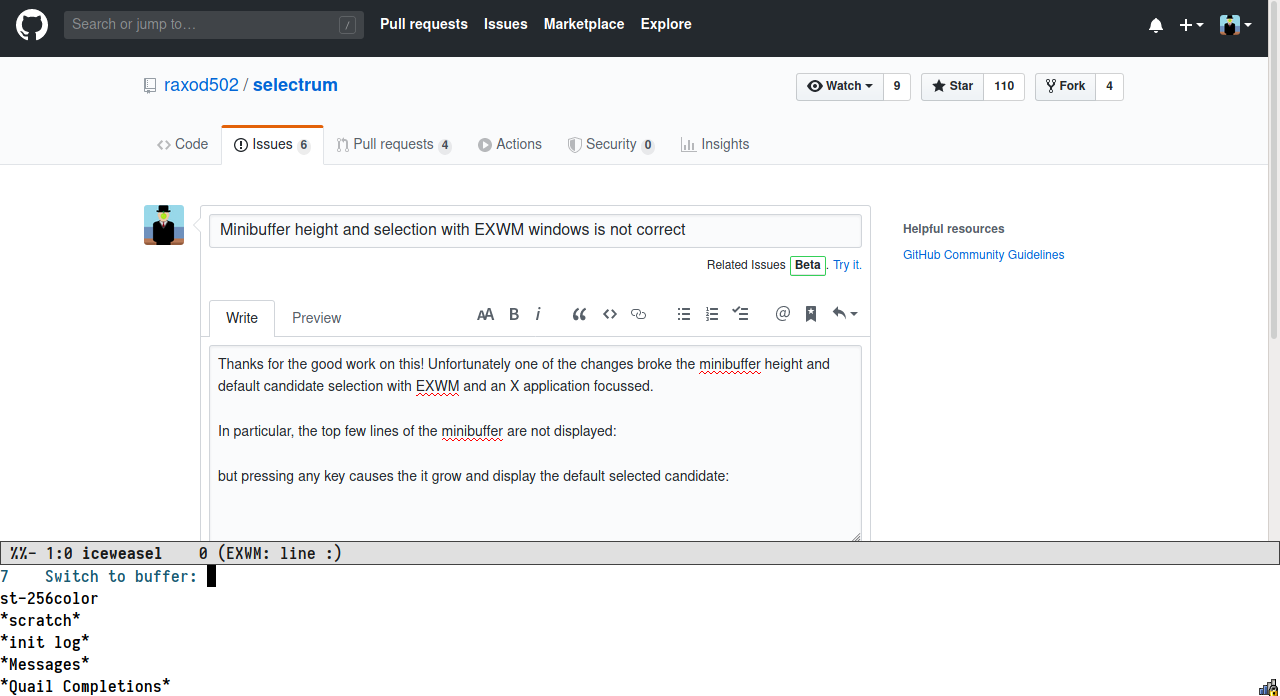Viewport: 1280px width, 696px height.
Task: Open the GitHub home logo
Action: (32, 25)
